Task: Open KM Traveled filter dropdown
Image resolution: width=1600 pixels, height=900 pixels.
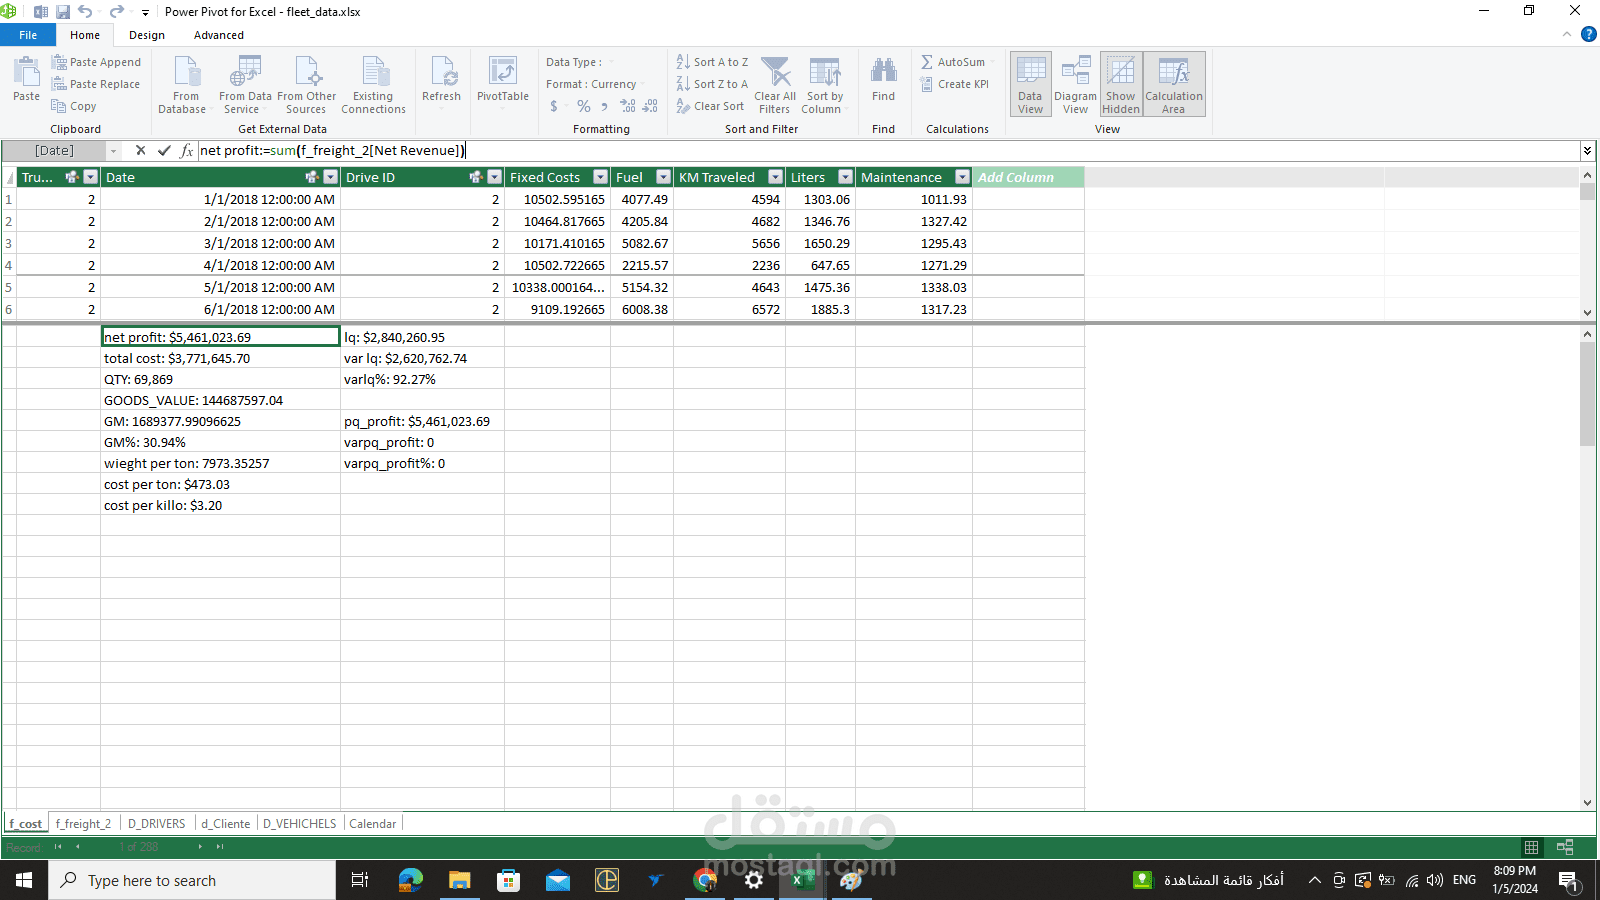Action: [775, 177]
